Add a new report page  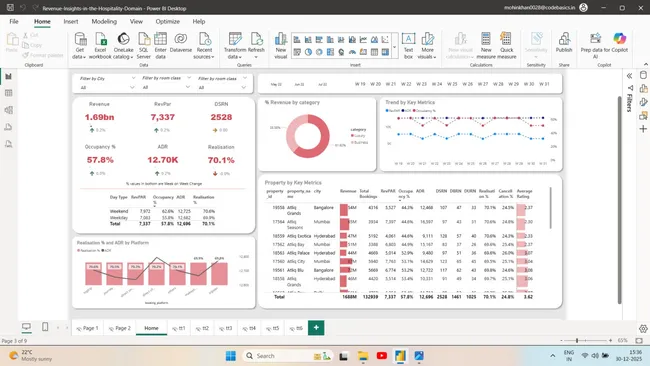tap(316, 327)
